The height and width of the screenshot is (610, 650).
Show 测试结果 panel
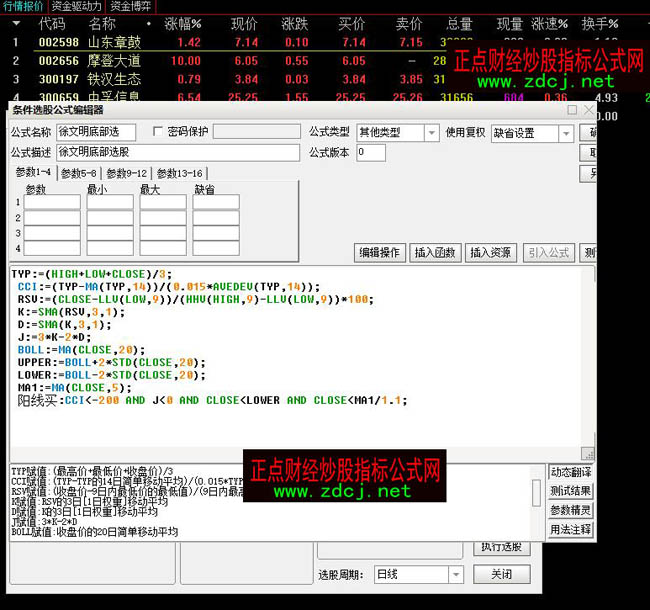pyautogui.click(x=571, y=491)
